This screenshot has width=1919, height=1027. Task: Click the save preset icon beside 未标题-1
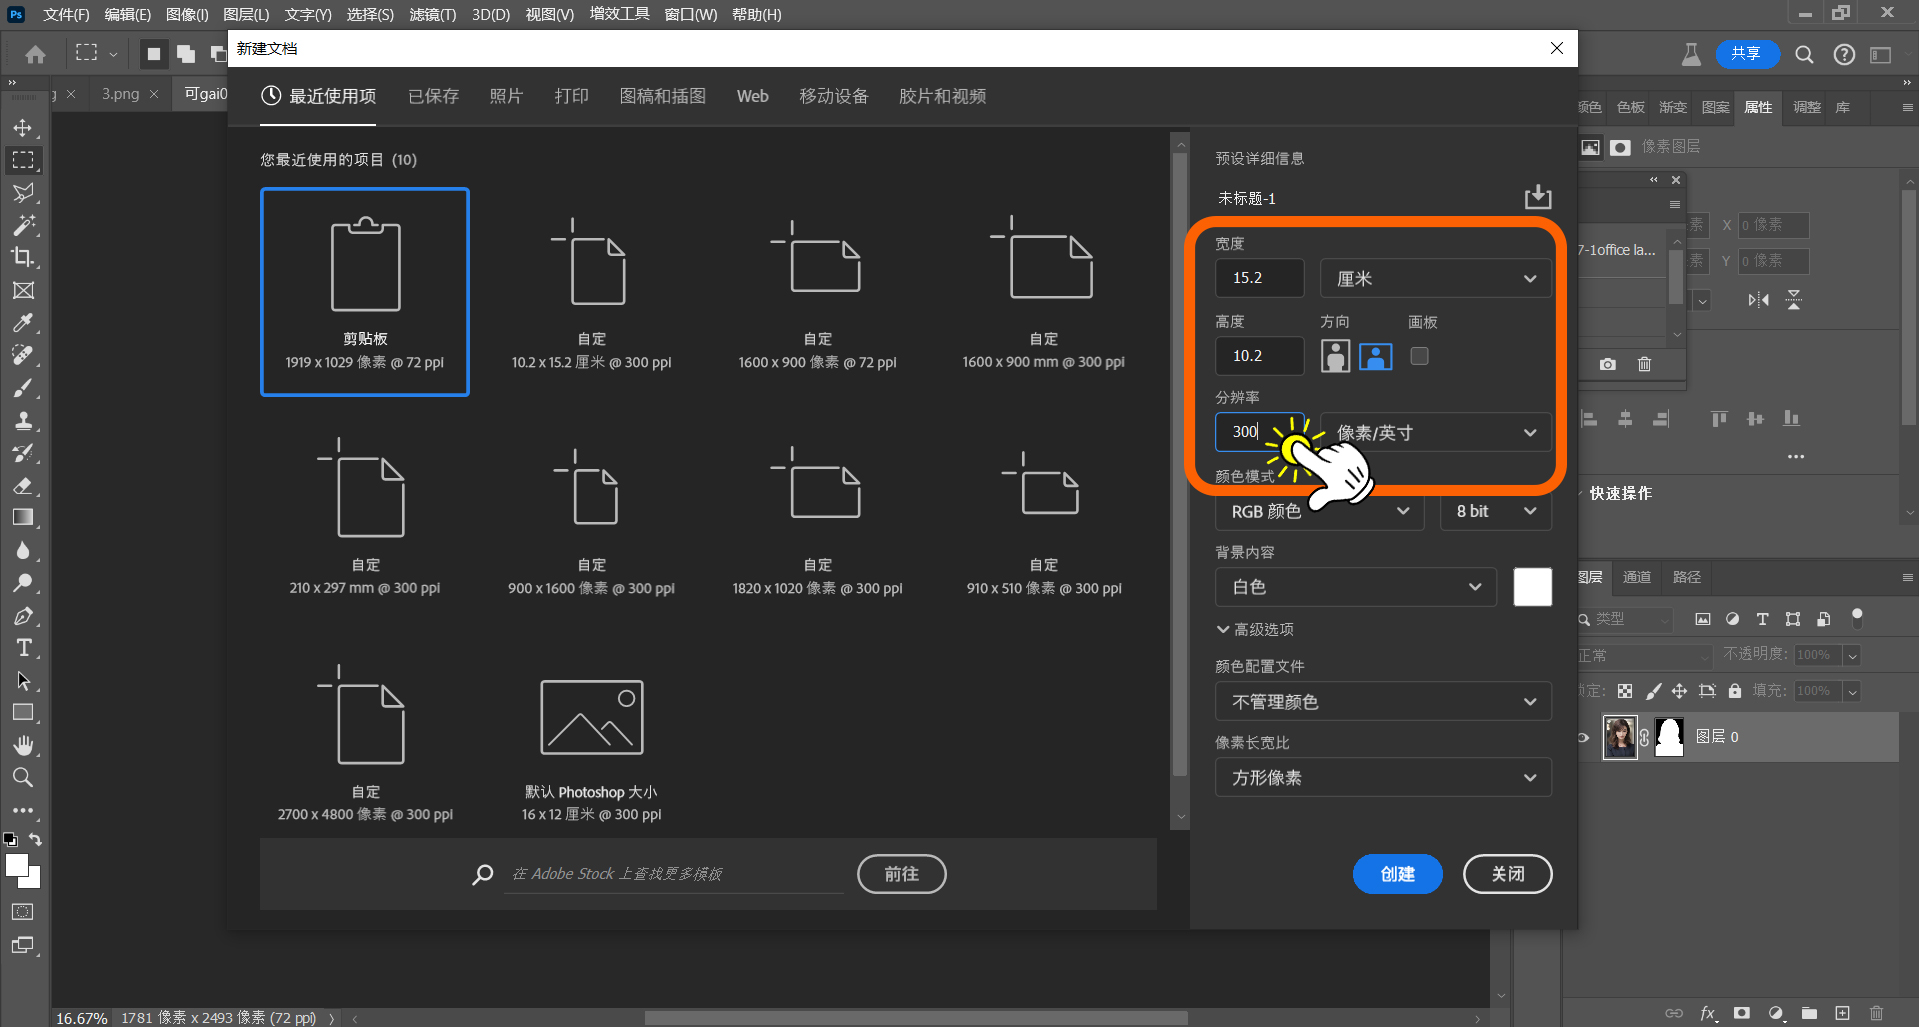pos(1538,197)
